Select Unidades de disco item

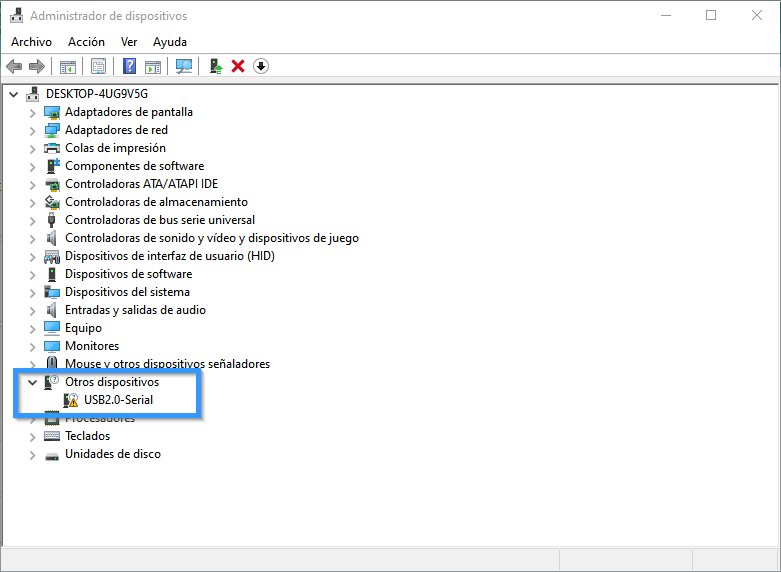(112, 454)
